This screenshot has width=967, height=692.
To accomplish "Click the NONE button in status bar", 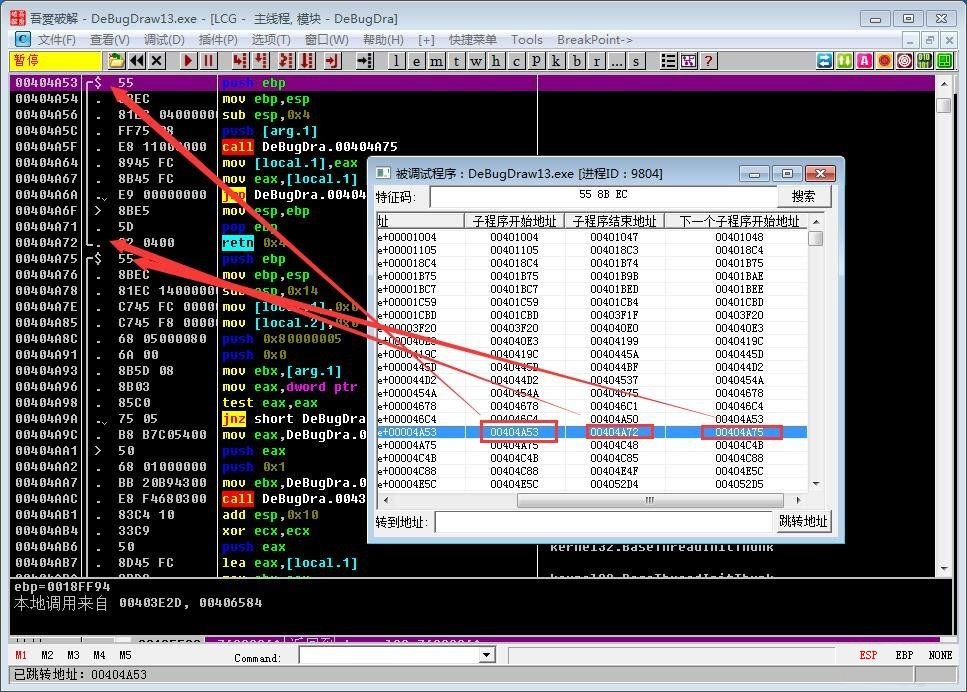I will [x=940, y=655].
